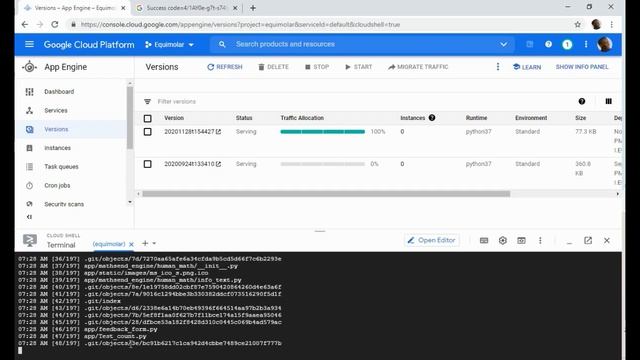
Task: Open the header's three-dot settings menu
Action: tap(586, 44)
